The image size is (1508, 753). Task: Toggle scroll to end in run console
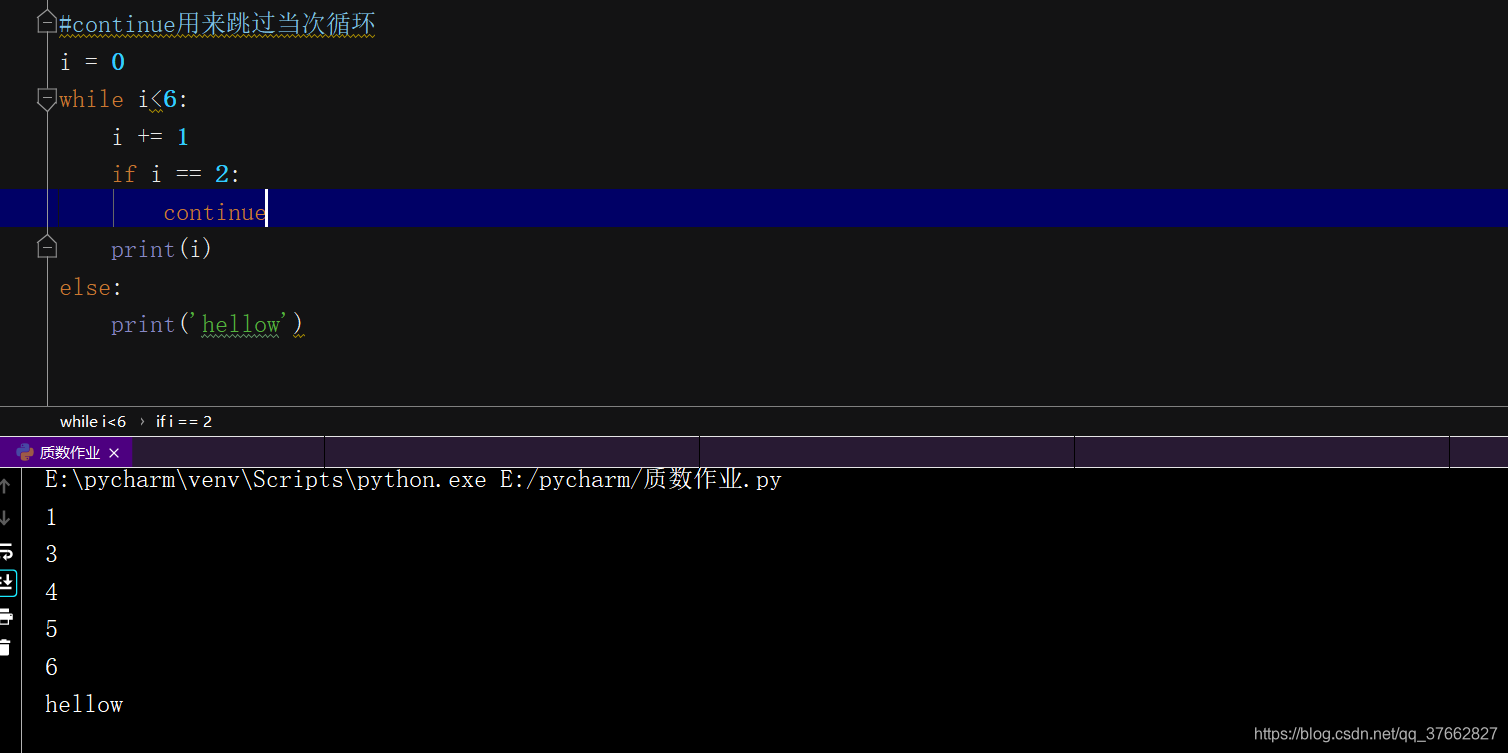click(6, 583)
